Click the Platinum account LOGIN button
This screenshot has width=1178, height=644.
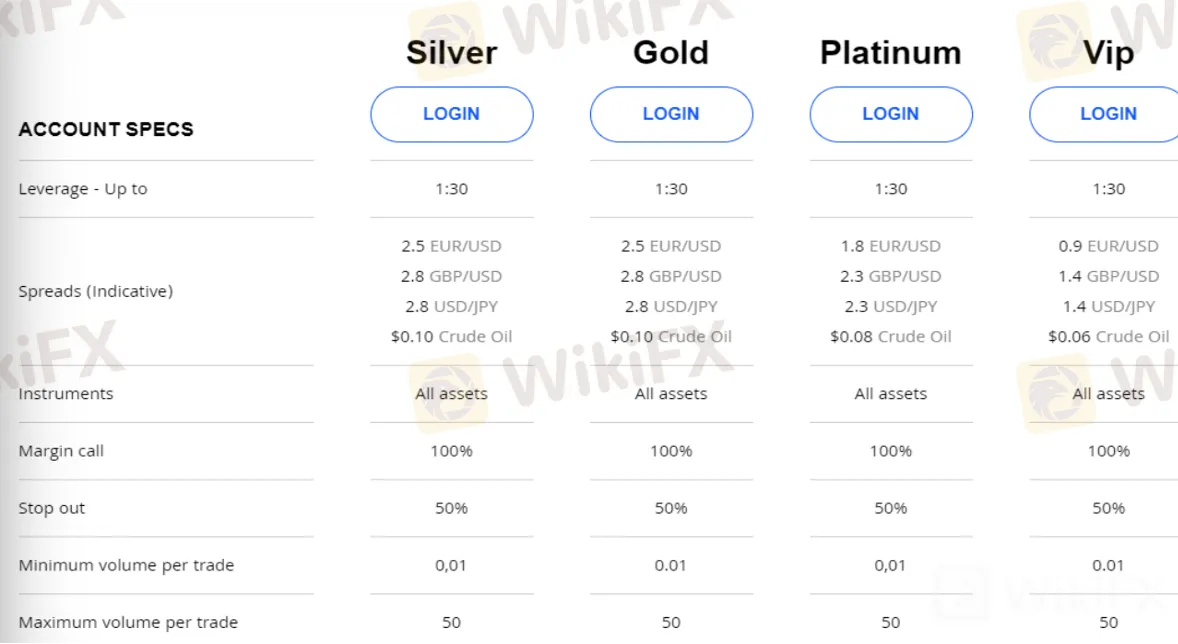click(891, 114)
